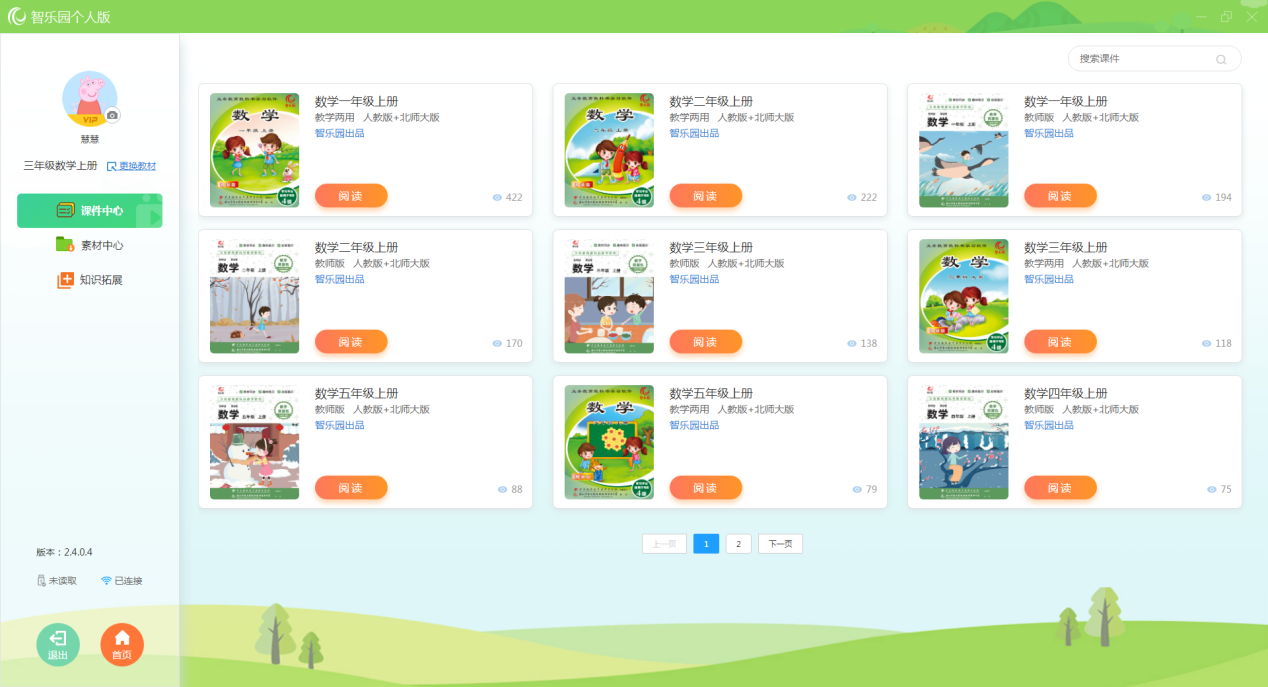1268x687 pixels.
Task: Click 智乐园出品 link on 数学四年级上册 card
Action: coord(1049,425)
